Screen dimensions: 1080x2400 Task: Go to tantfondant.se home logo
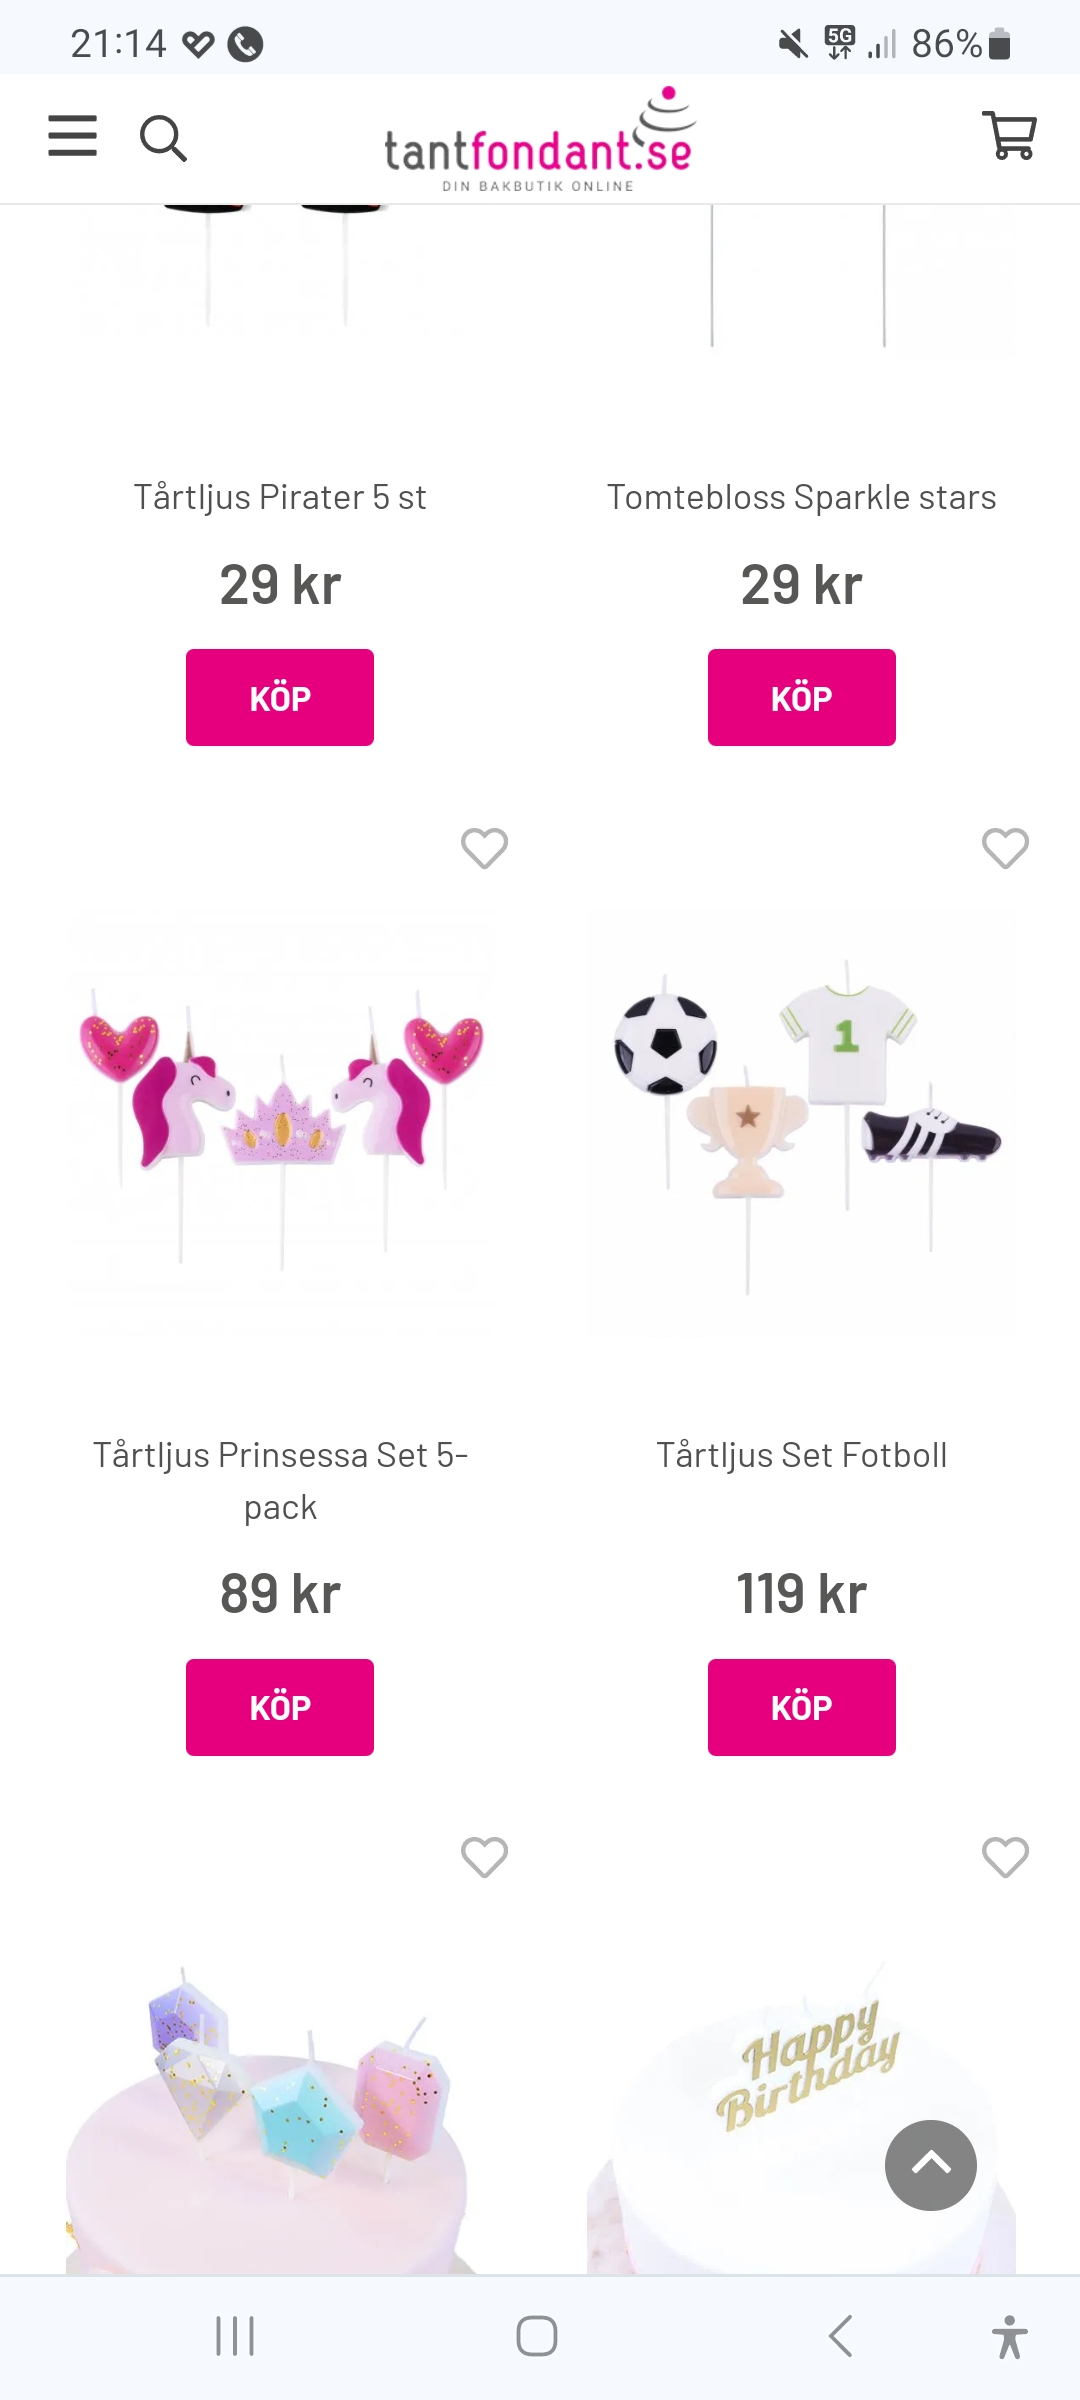(x=540, y=142)
